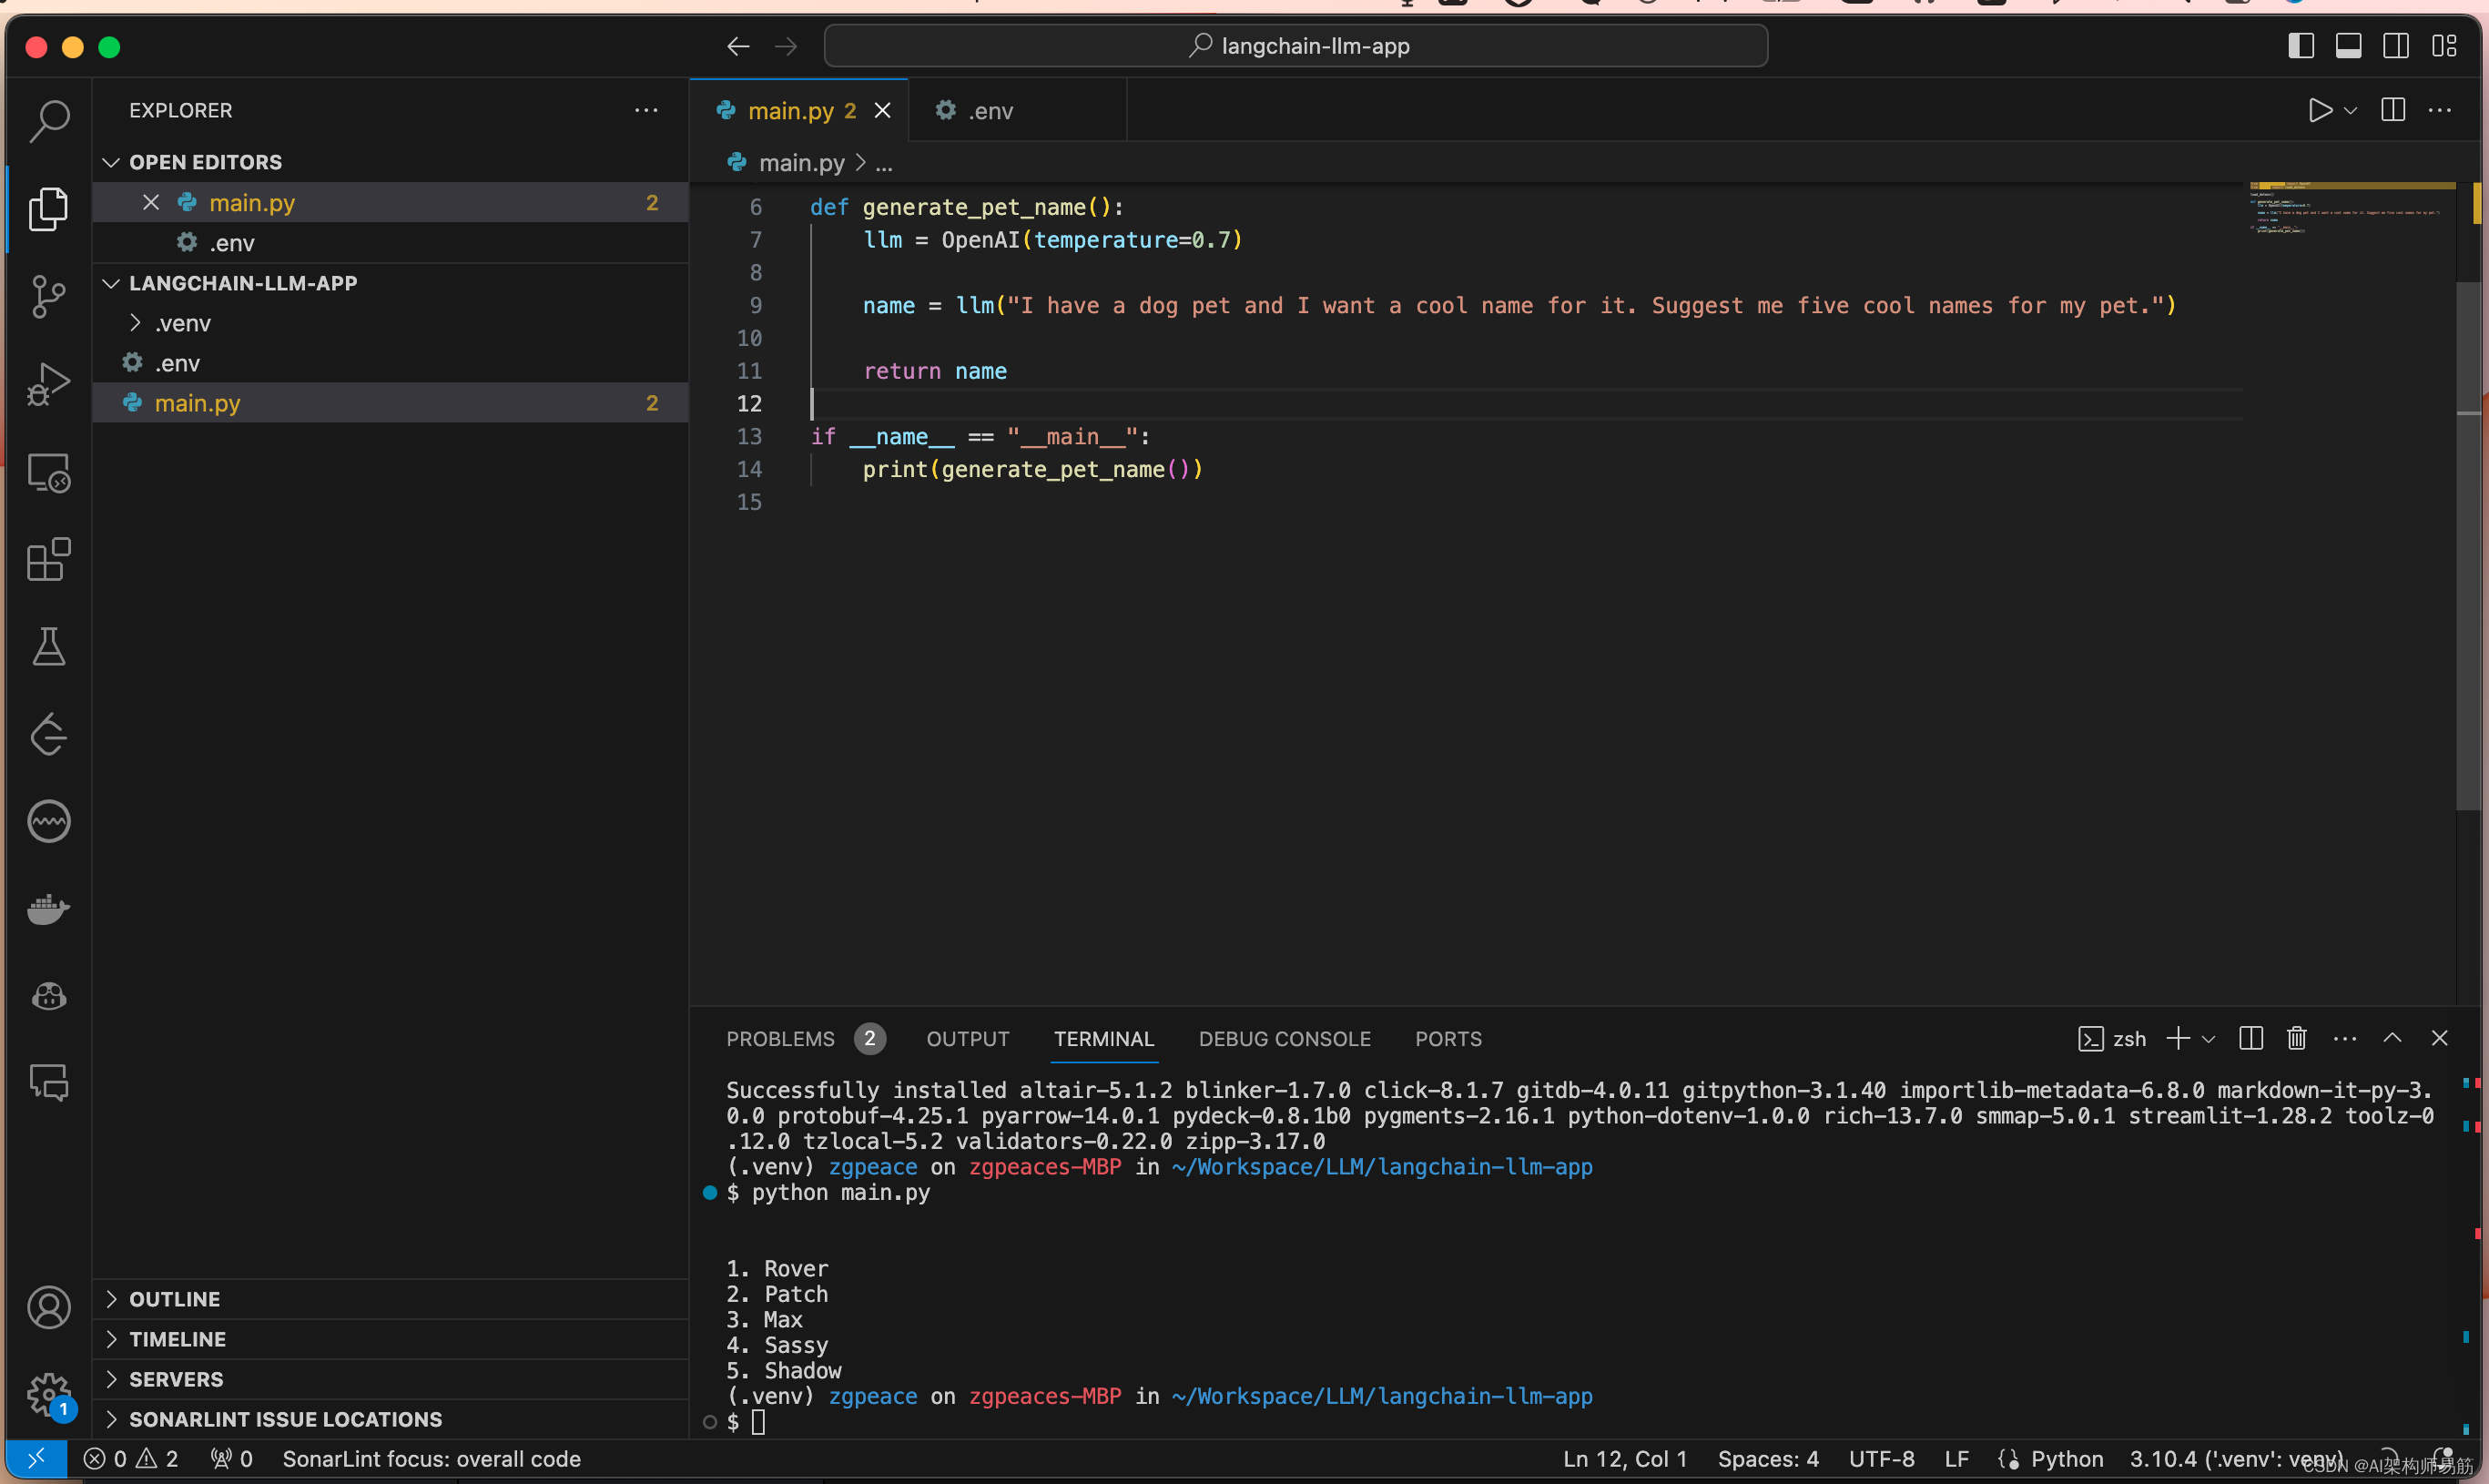This screenshot has width=2489, height=1484.
Task: Collapse the Open Editors section
Action: tap(390, 162)
